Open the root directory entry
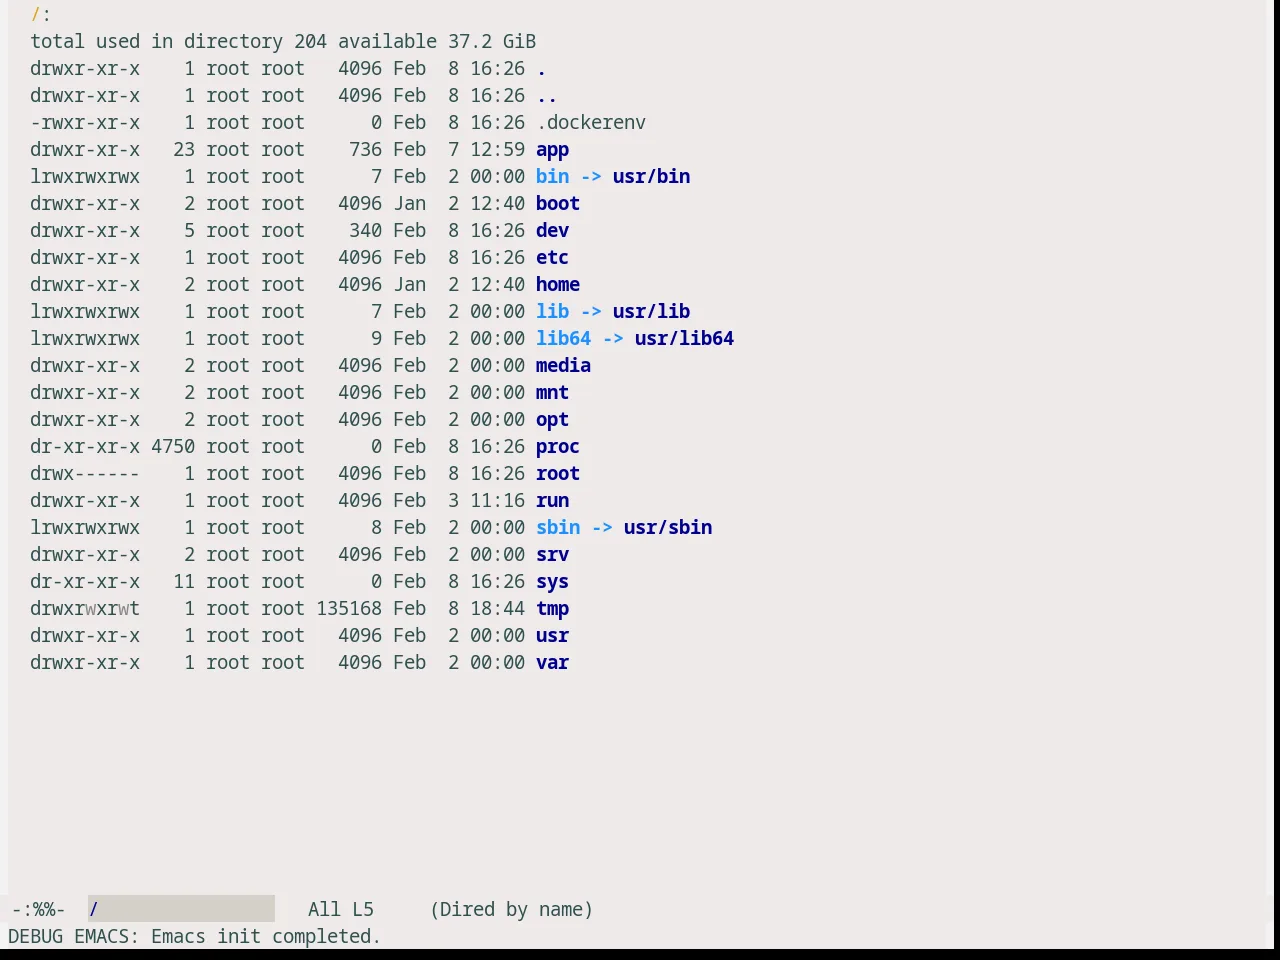The width and height of the screenshot is (1280, 960). pyautogui.click(x=558, y=474)
